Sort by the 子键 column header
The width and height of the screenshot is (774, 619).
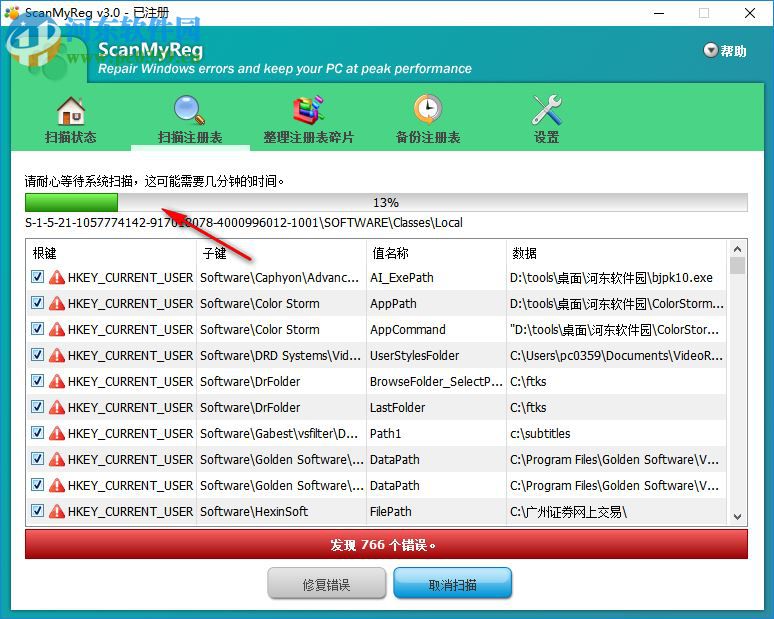tap(281, 253)
